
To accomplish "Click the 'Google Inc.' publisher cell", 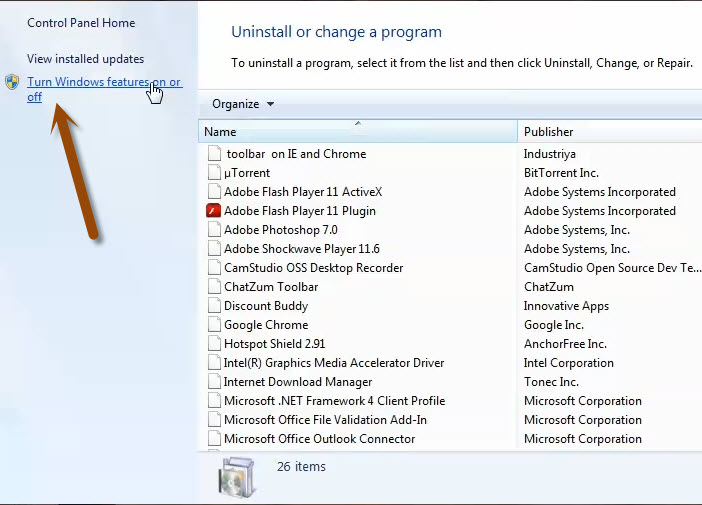I will point(554,325).
